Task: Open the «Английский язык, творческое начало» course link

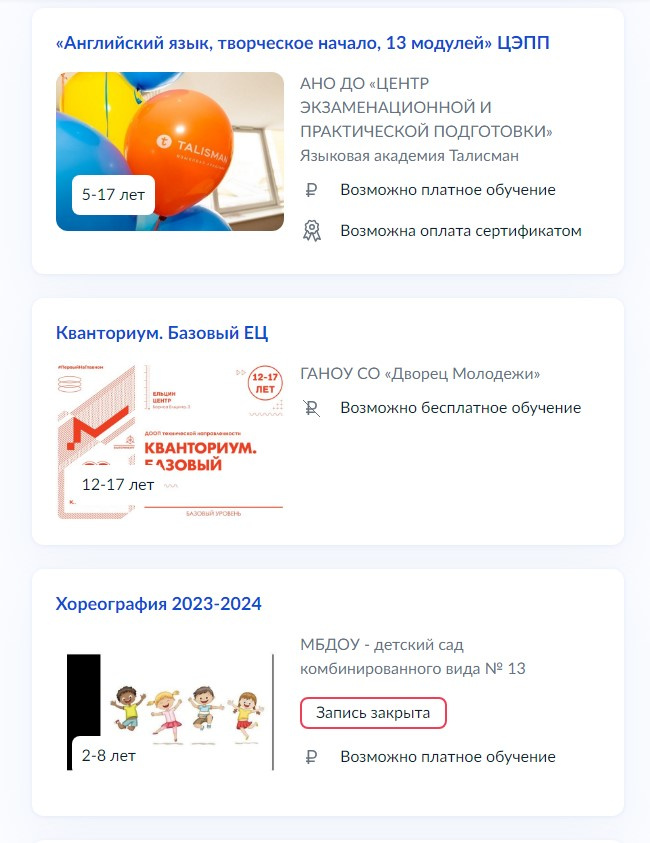Action: click(303, 43)
